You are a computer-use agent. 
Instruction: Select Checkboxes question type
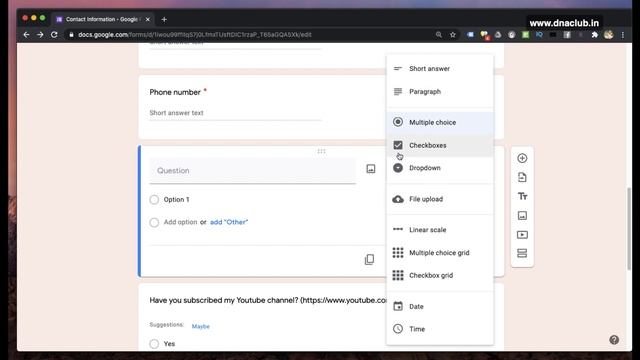[x=440, y=145]
